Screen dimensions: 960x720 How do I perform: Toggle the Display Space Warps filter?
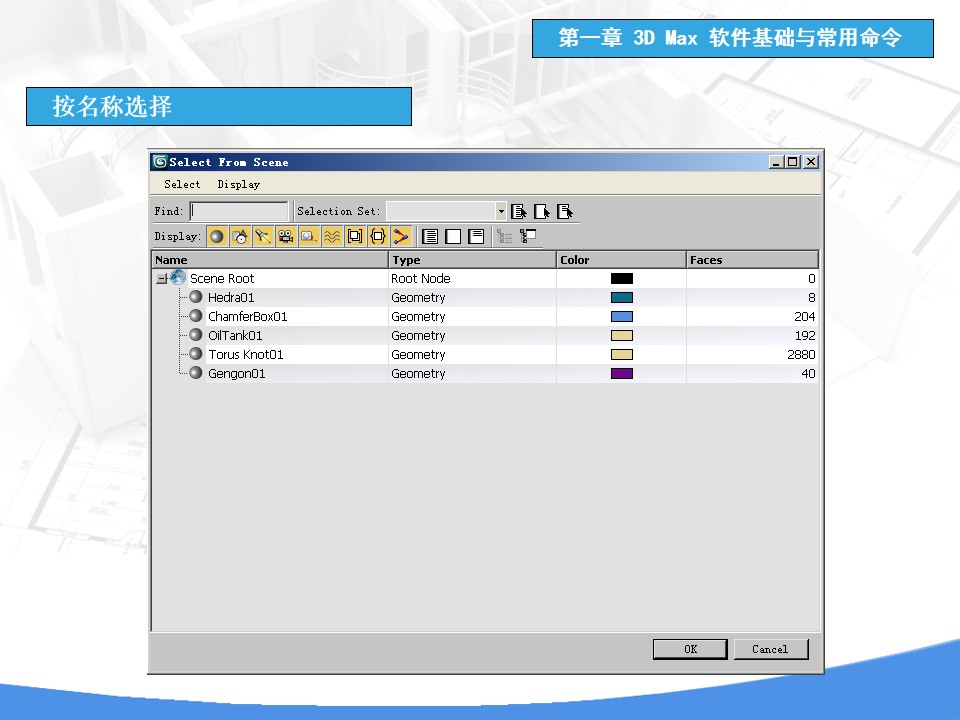click(332, 236)
